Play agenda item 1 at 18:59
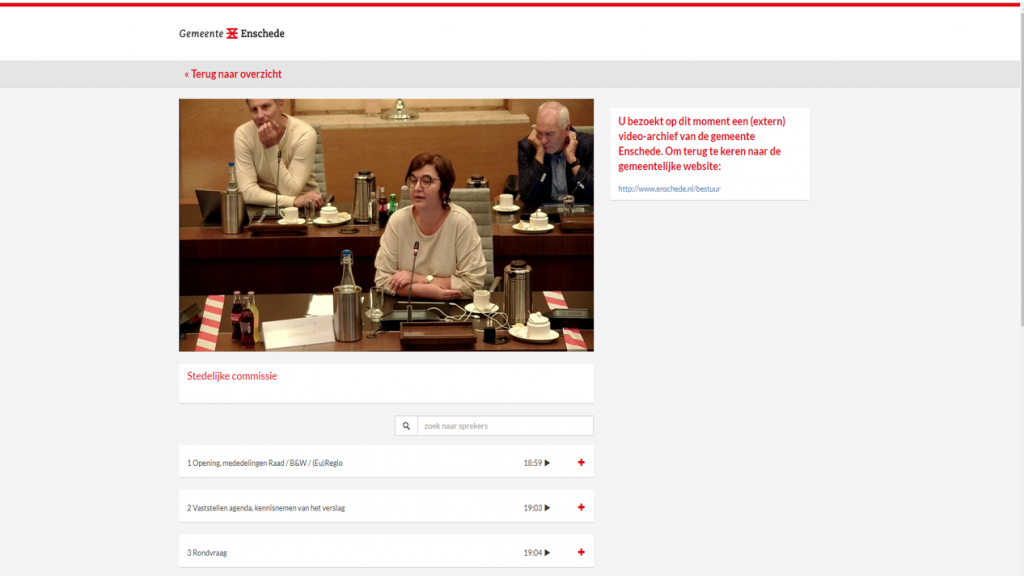The image size is (1024, 576). pyautogui.click(x=537, y=463)
